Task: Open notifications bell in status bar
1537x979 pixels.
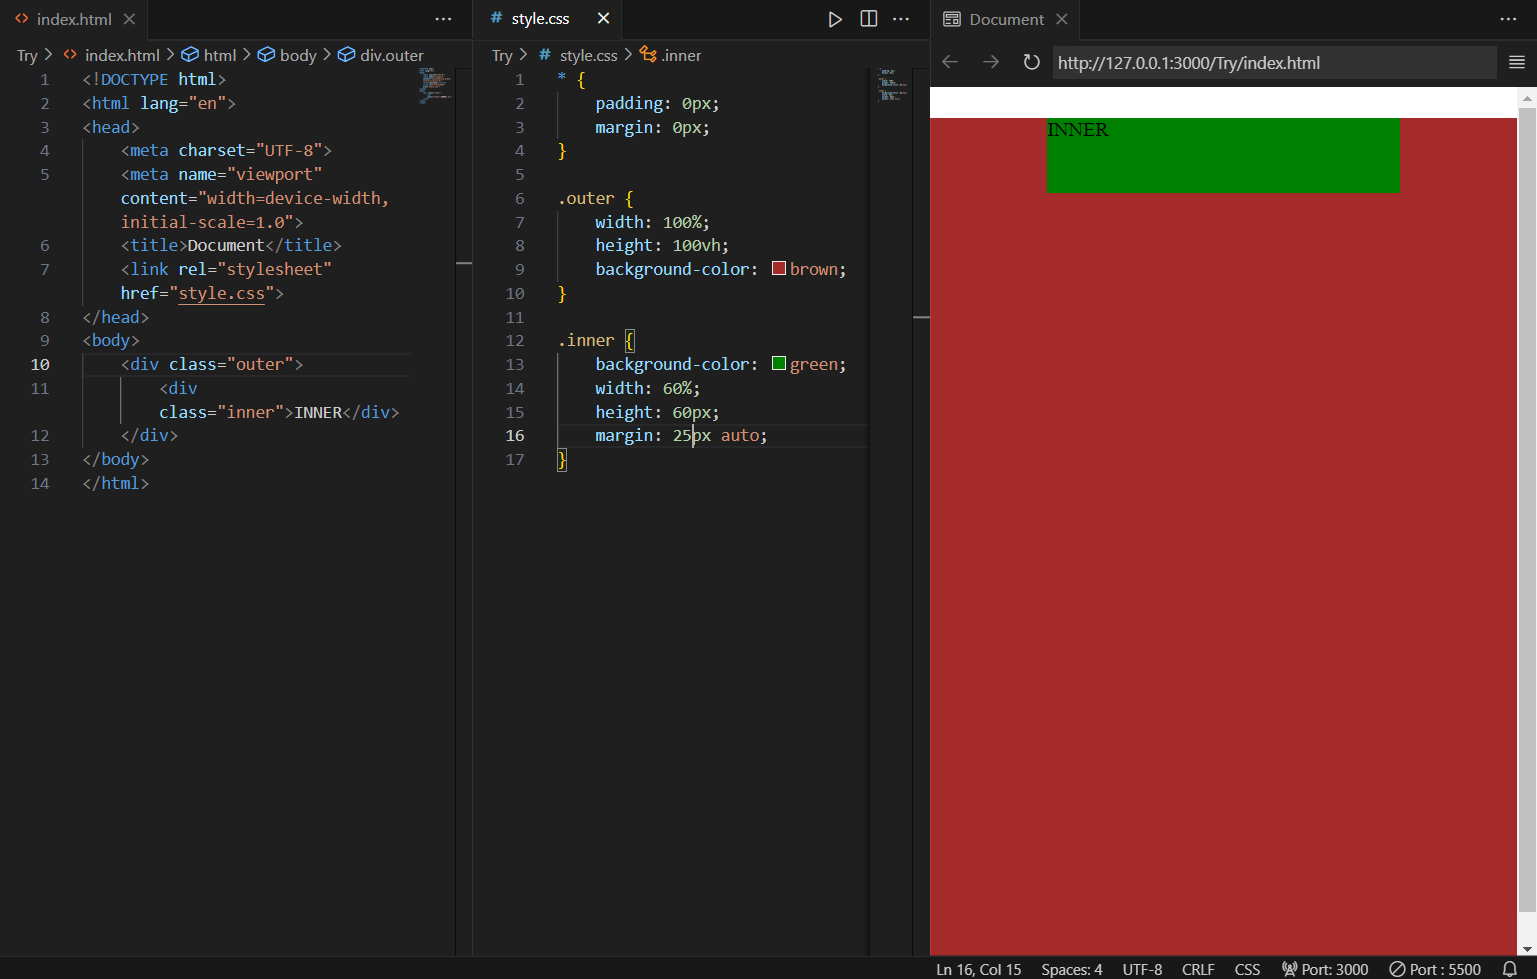Action: point(1510,969)
